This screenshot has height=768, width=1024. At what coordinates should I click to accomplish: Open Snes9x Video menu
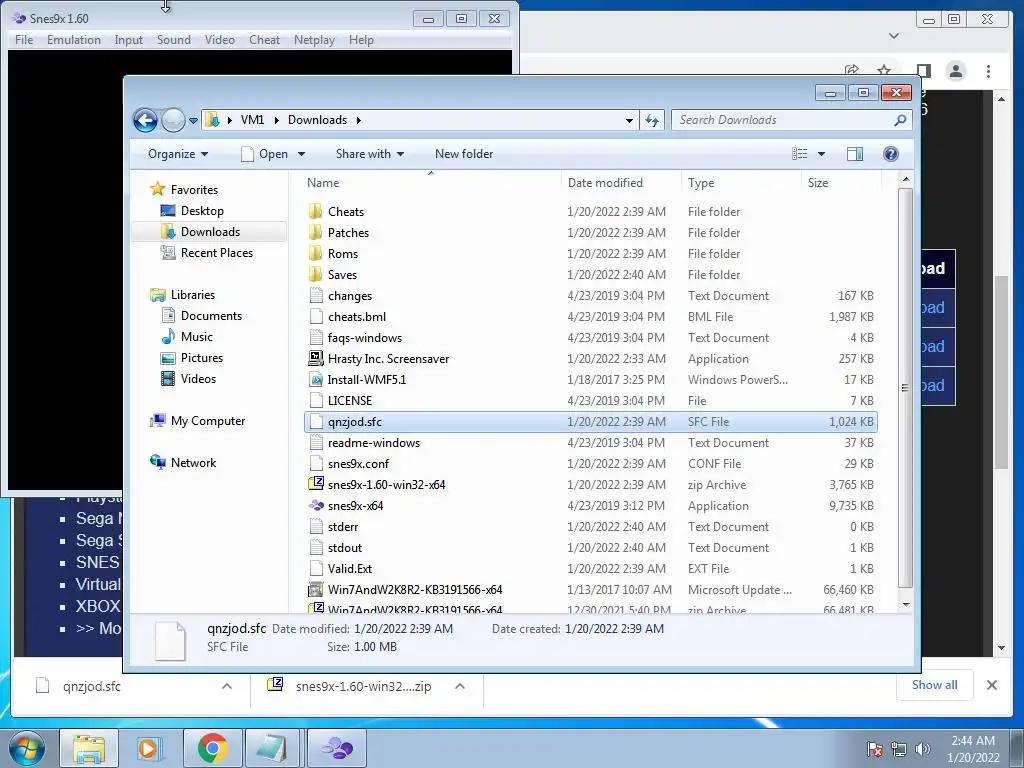219,40
